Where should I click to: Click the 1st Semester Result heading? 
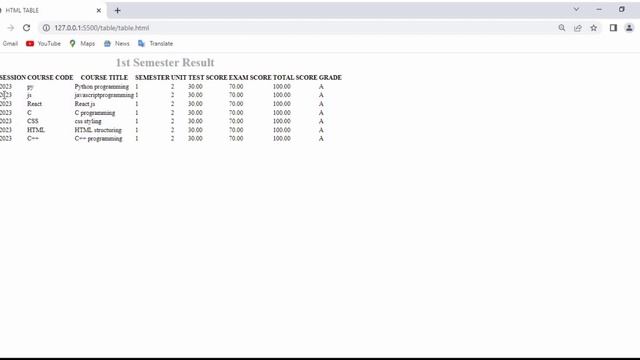coord(165,62)
